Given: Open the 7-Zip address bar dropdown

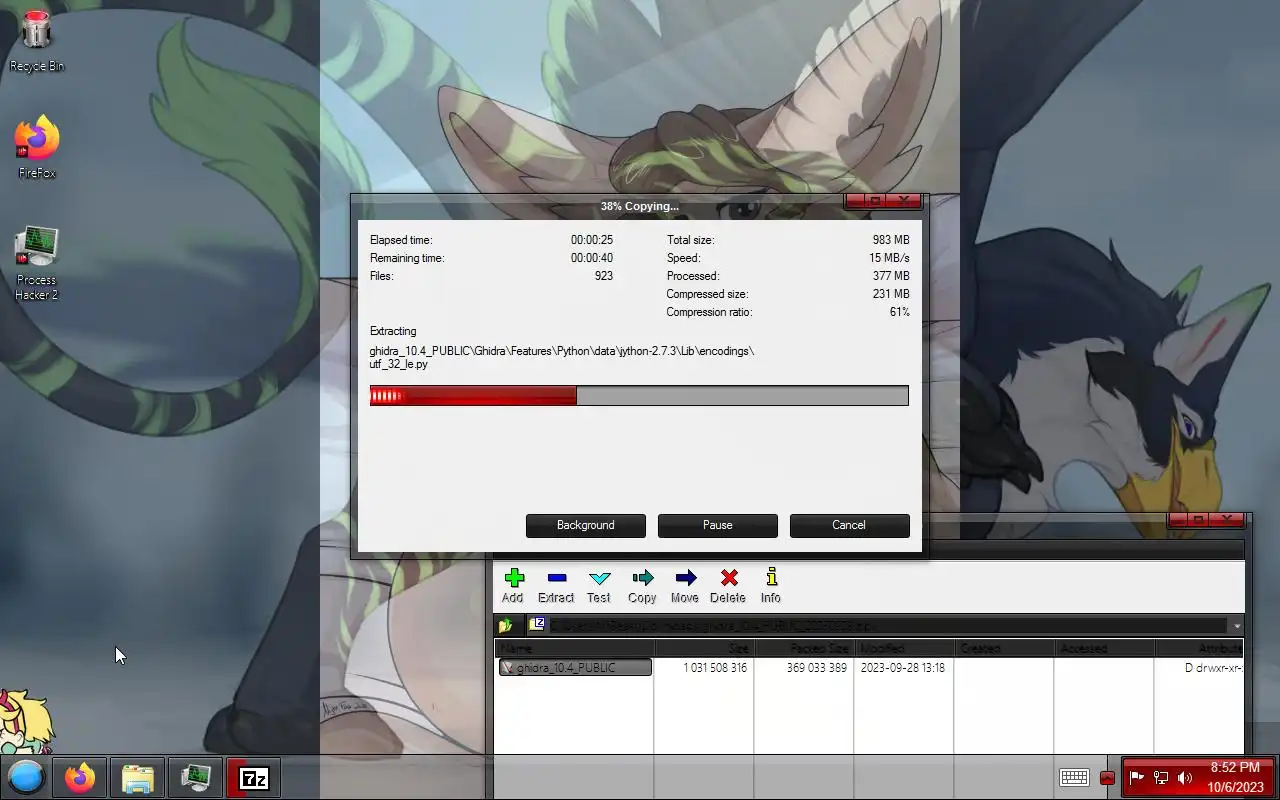Looking at the screenshot, I should click(x=1236, y=626).
